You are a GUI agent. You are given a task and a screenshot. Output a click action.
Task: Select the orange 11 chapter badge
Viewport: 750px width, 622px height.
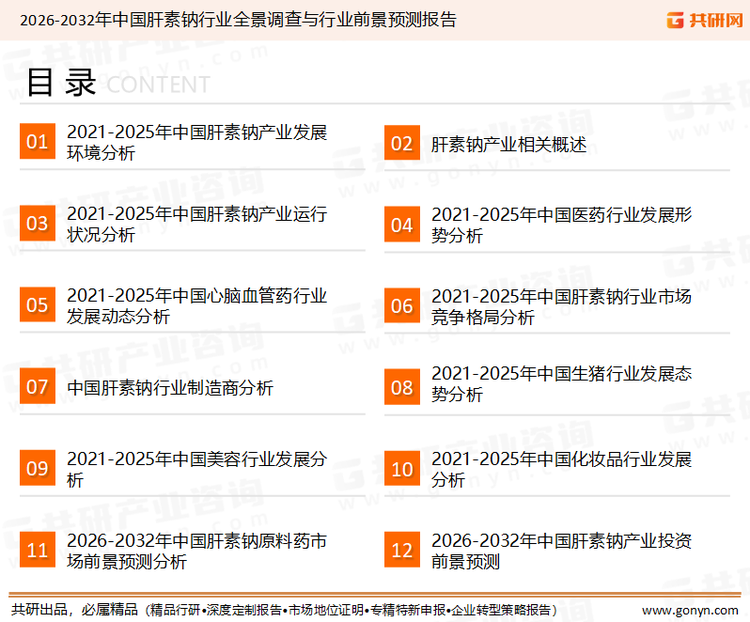37,549
